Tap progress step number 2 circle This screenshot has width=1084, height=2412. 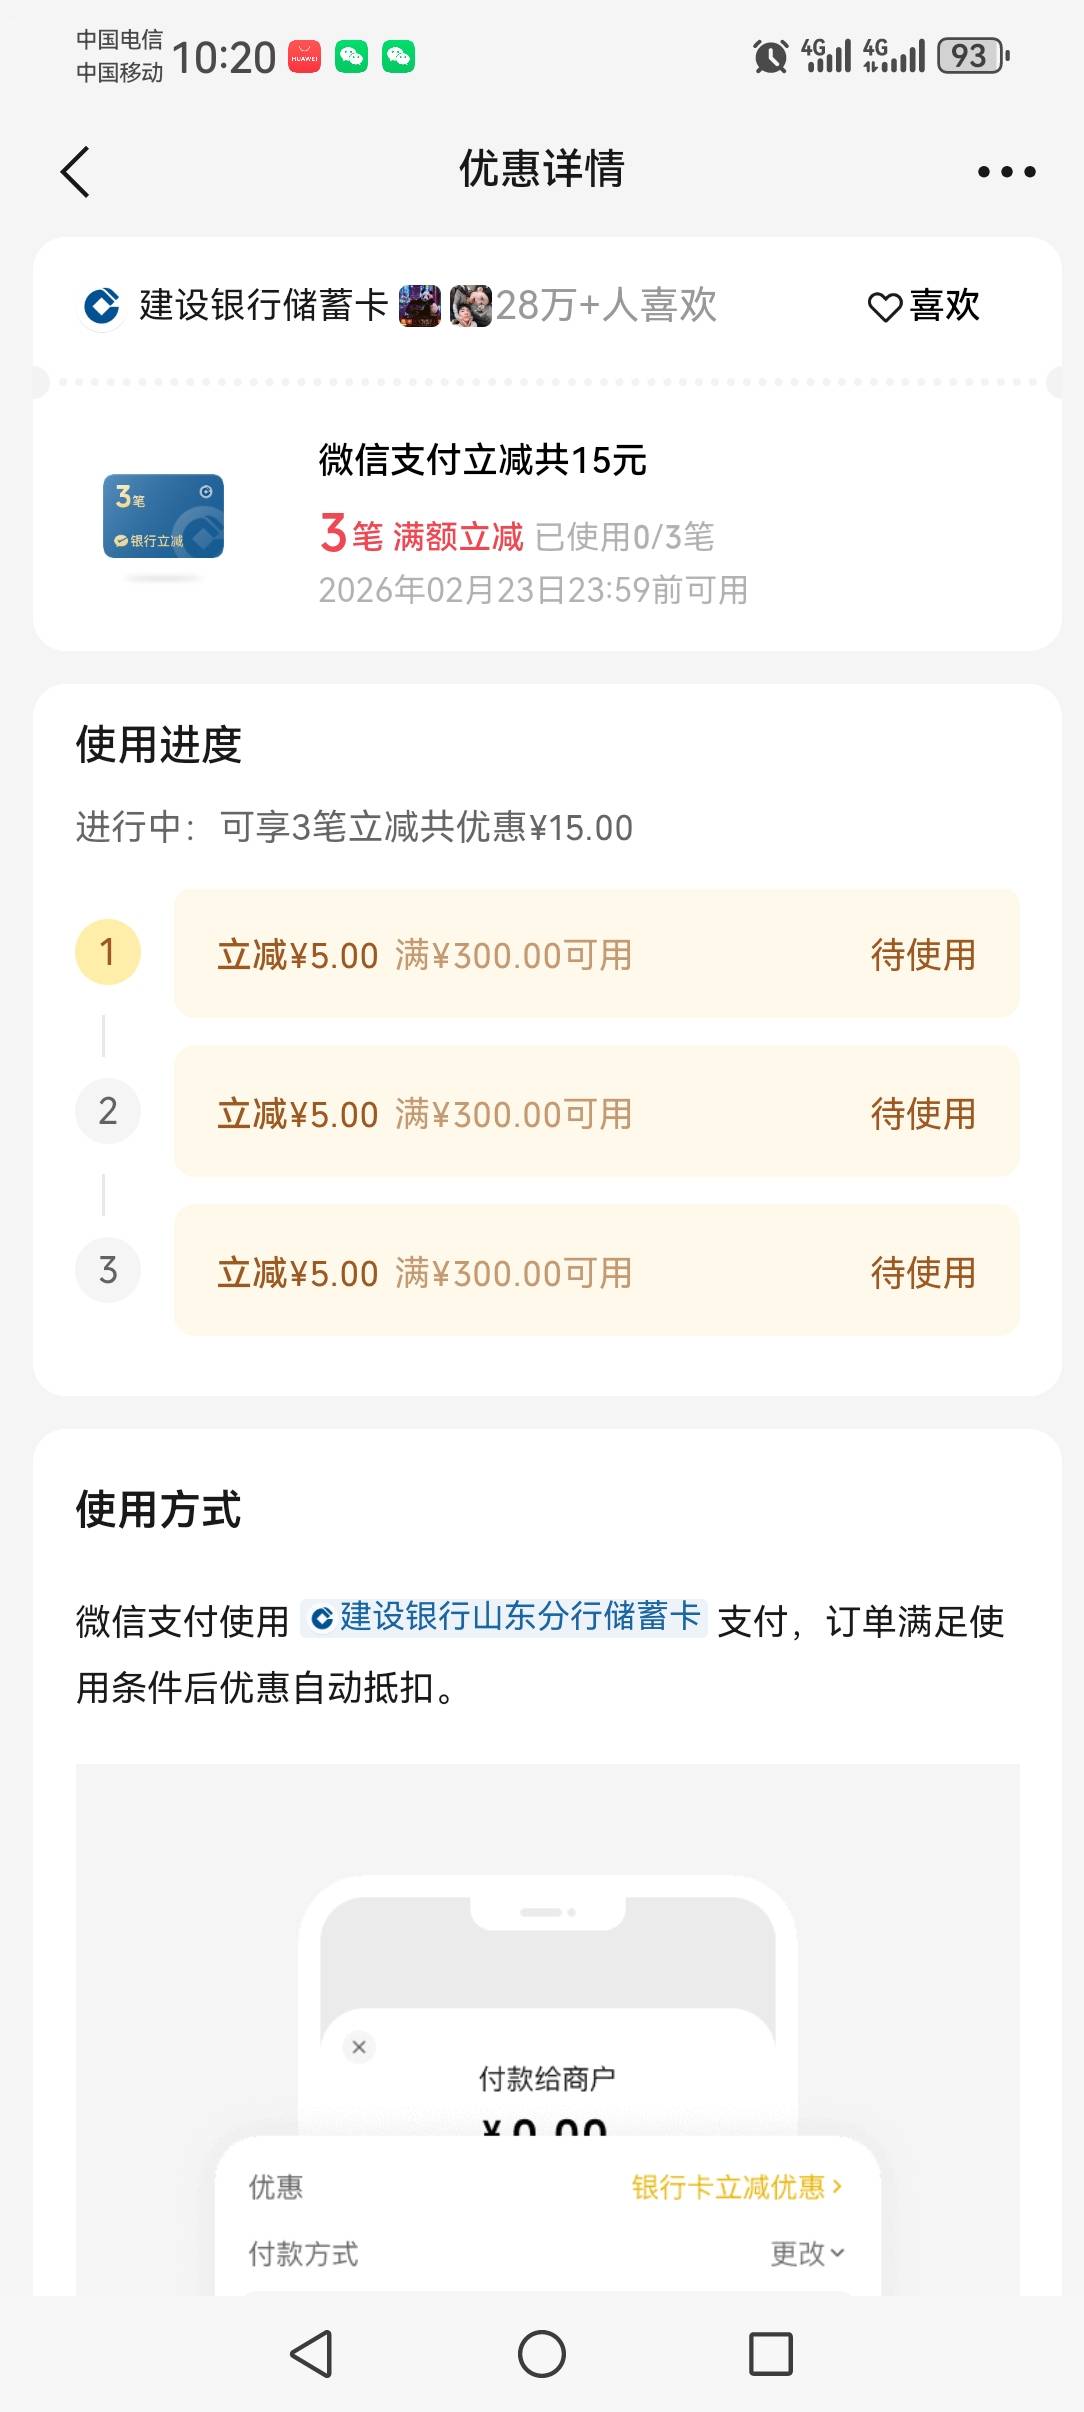pyautogui.click(x=108, y=1111)
